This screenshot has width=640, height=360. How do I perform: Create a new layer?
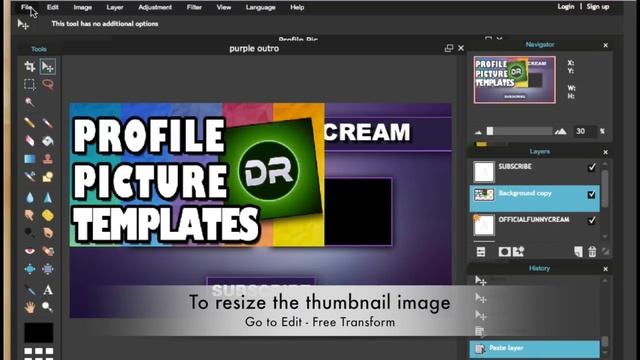coord(578,252)
